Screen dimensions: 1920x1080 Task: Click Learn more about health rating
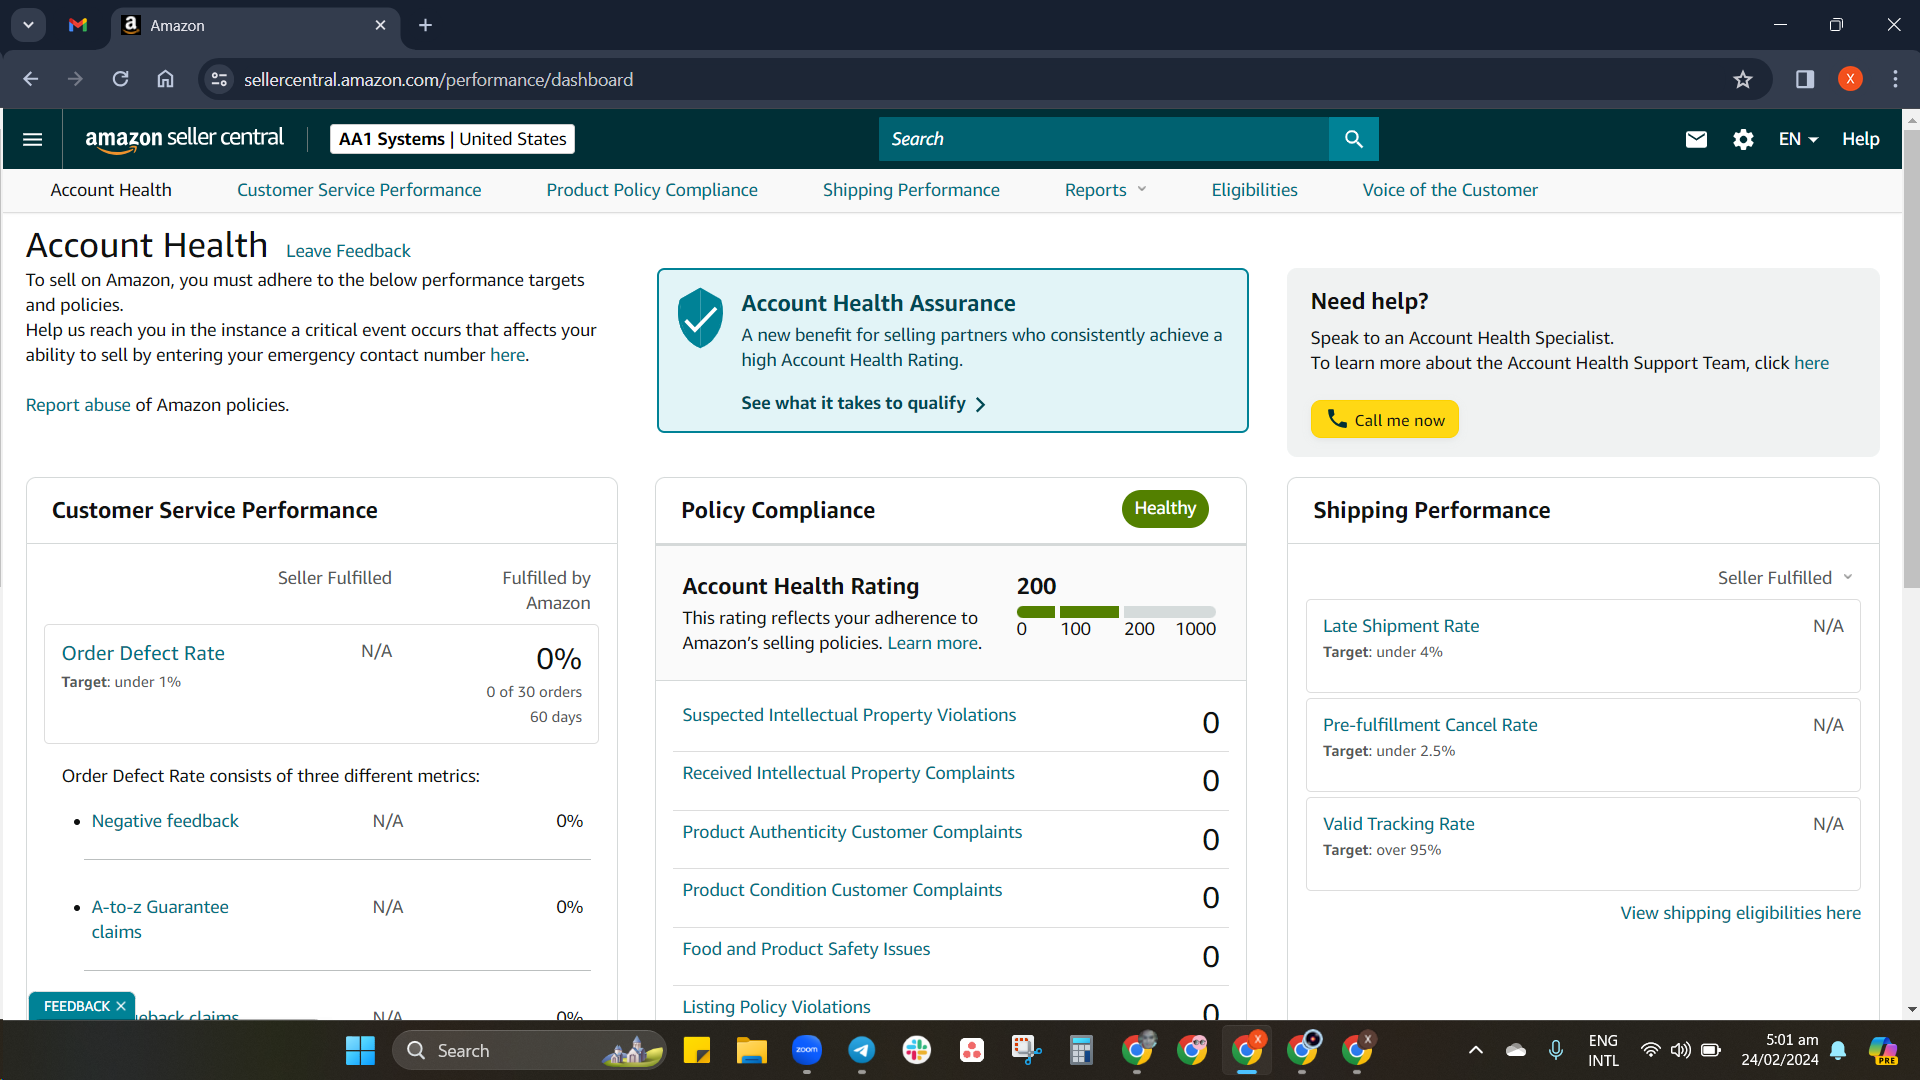[x=932, y=643]
